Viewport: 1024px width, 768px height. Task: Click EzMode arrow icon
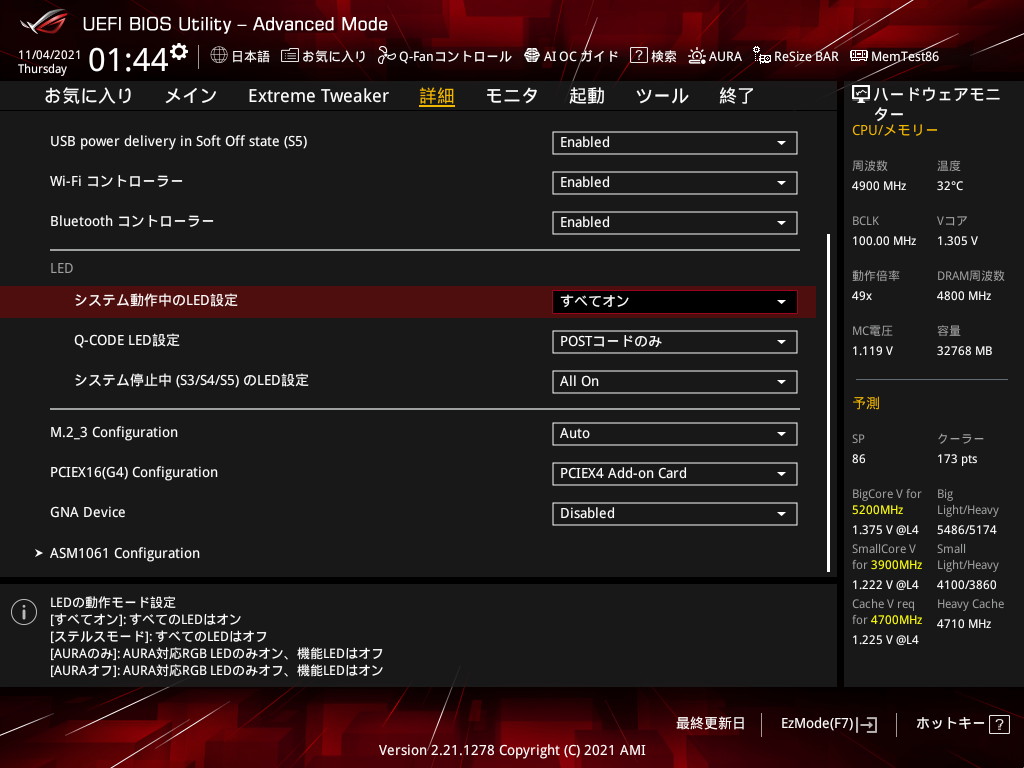[868, 724]
